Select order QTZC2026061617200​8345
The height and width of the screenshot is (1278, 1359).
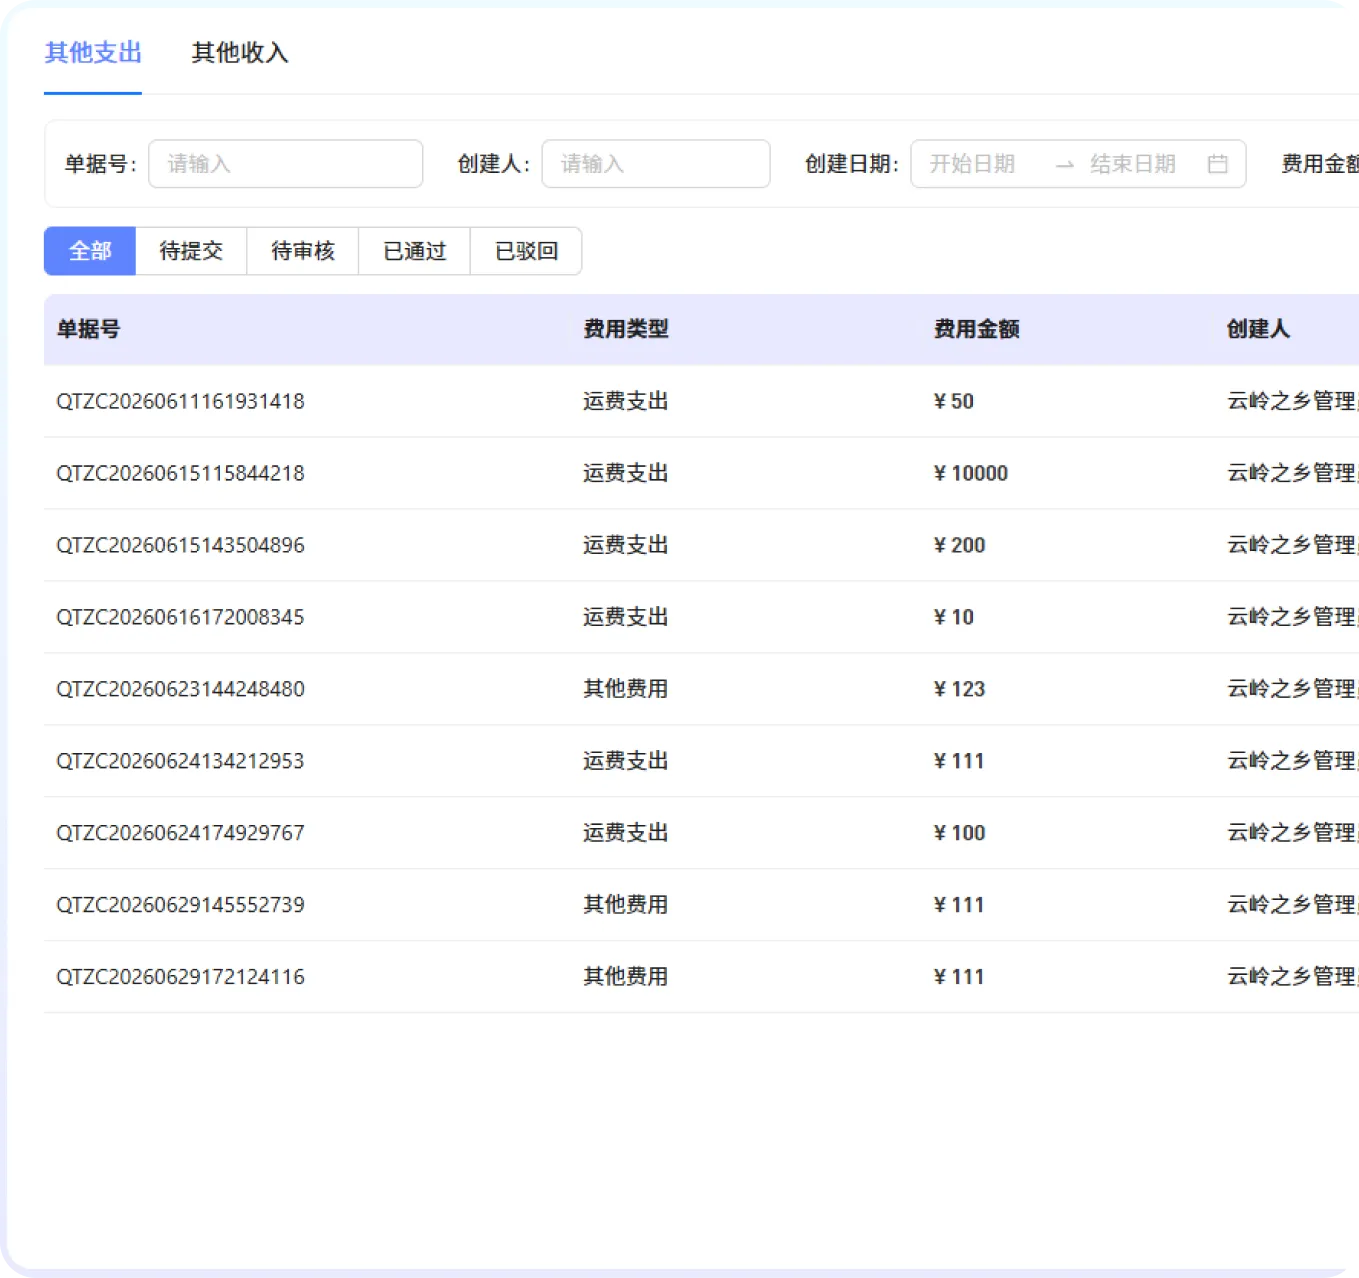[180, 617]
